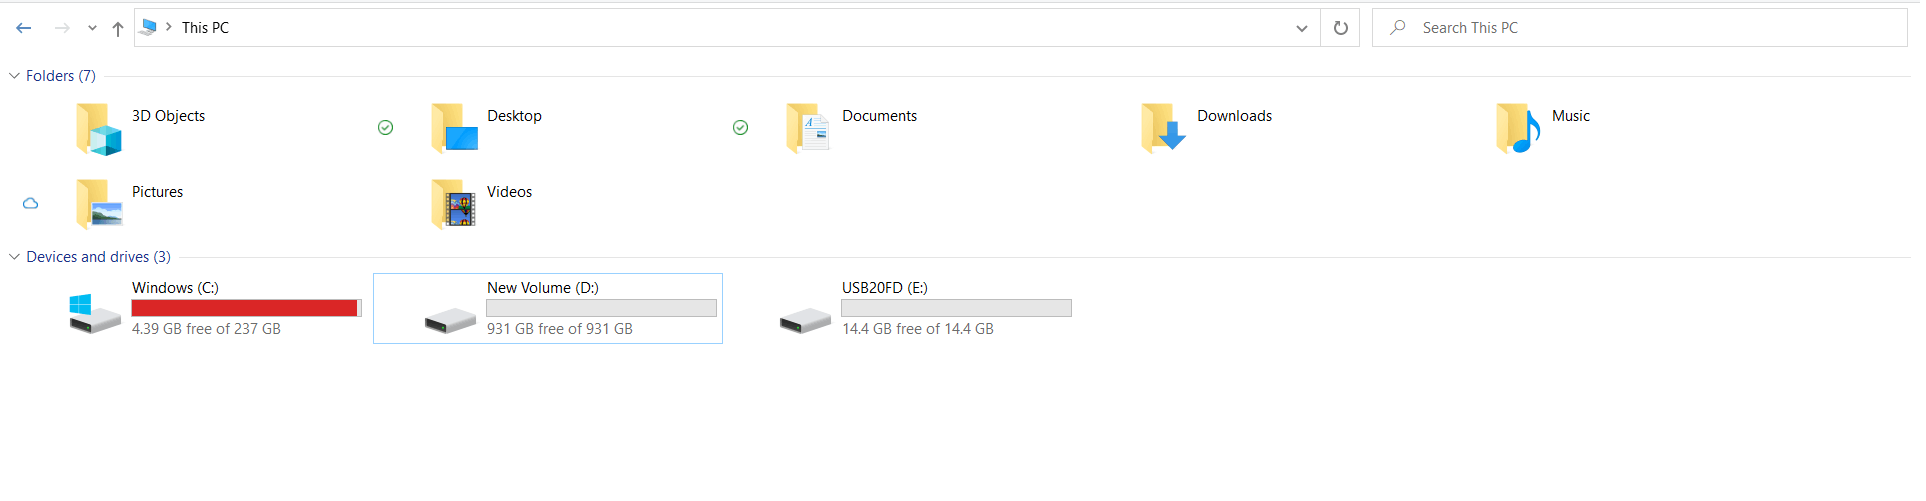This screenshot has width=1926, height=501.
Task: Go back with the left arrow
Action: click(x=24, y=28)
